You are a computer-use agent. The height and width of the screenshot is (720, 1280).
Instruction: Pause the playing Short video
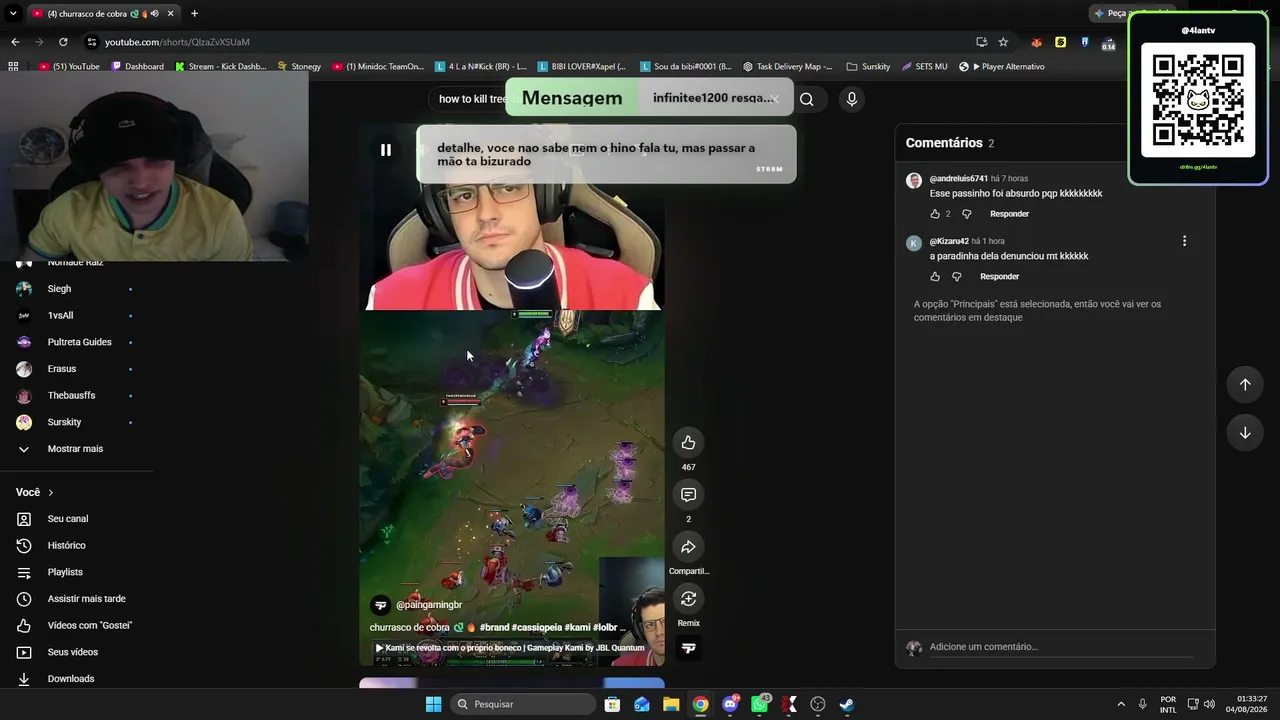coord(386,150)
